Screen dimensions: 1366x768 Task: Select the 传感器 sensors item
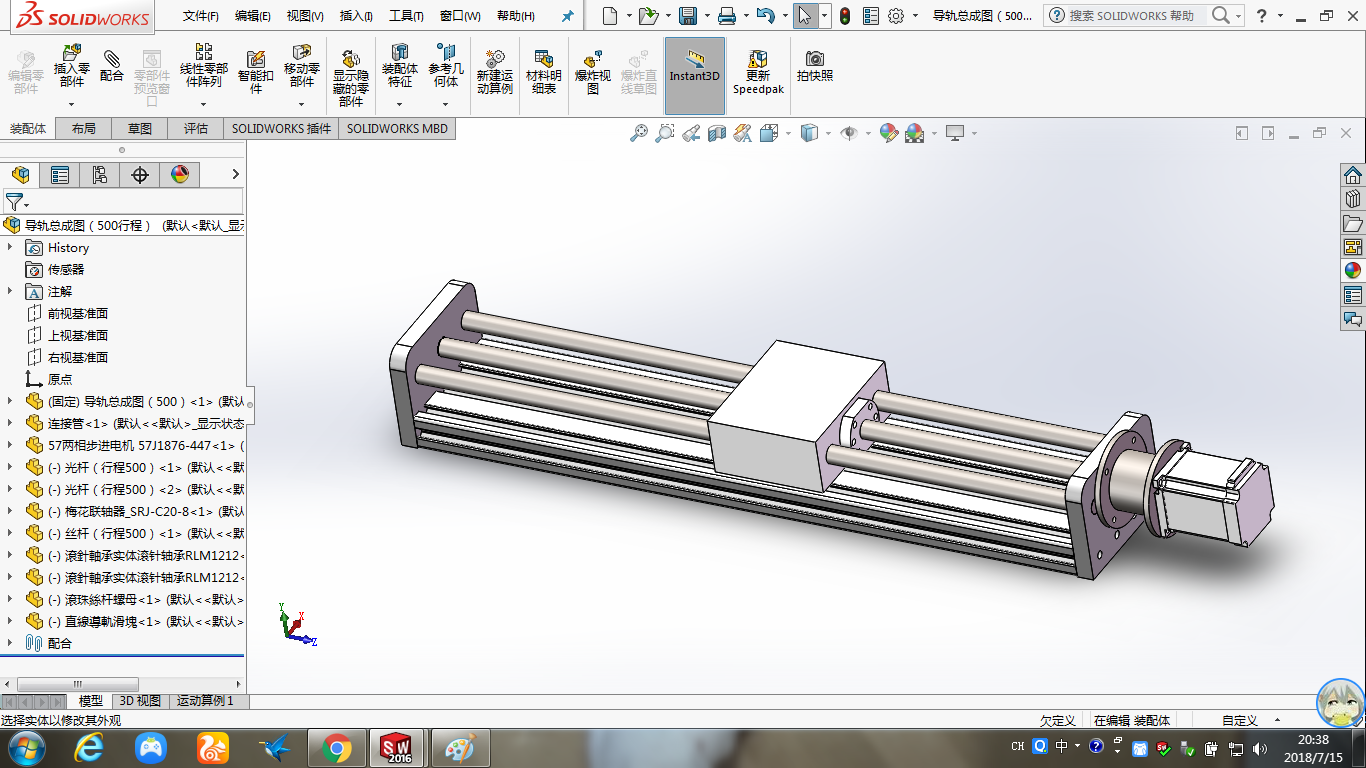pos(66,269)
